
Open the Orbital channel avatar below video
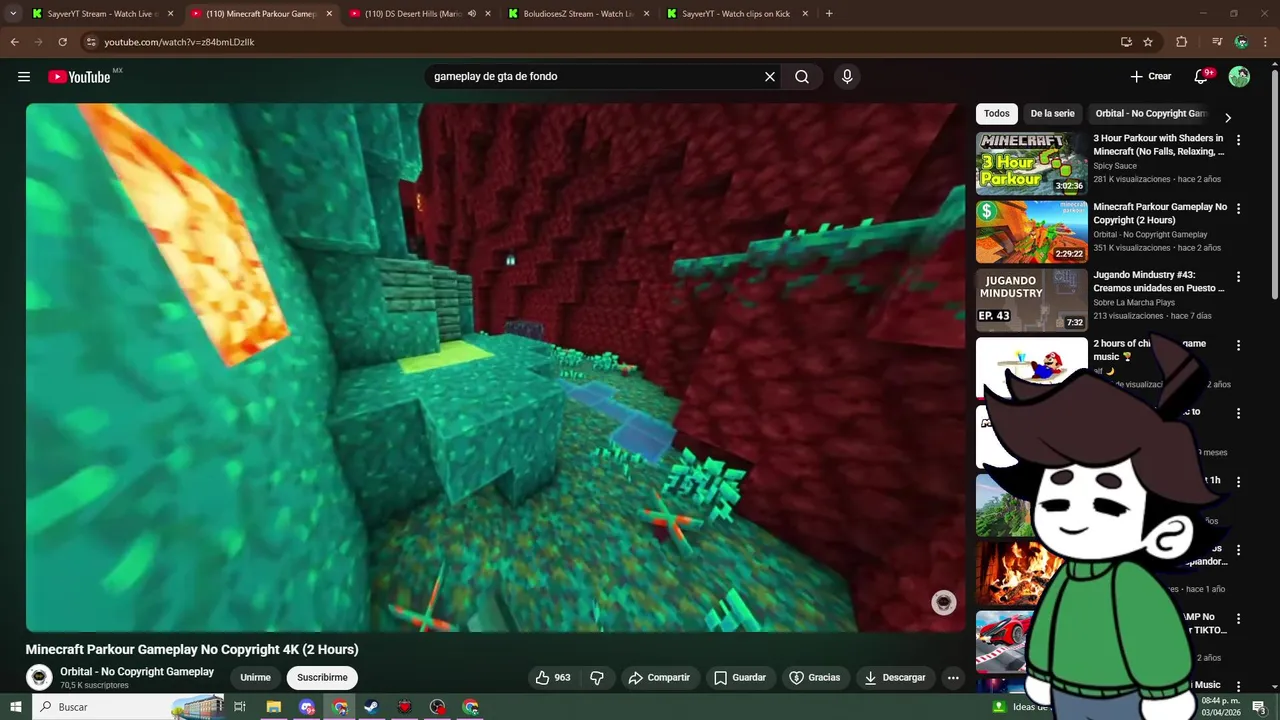39,678
